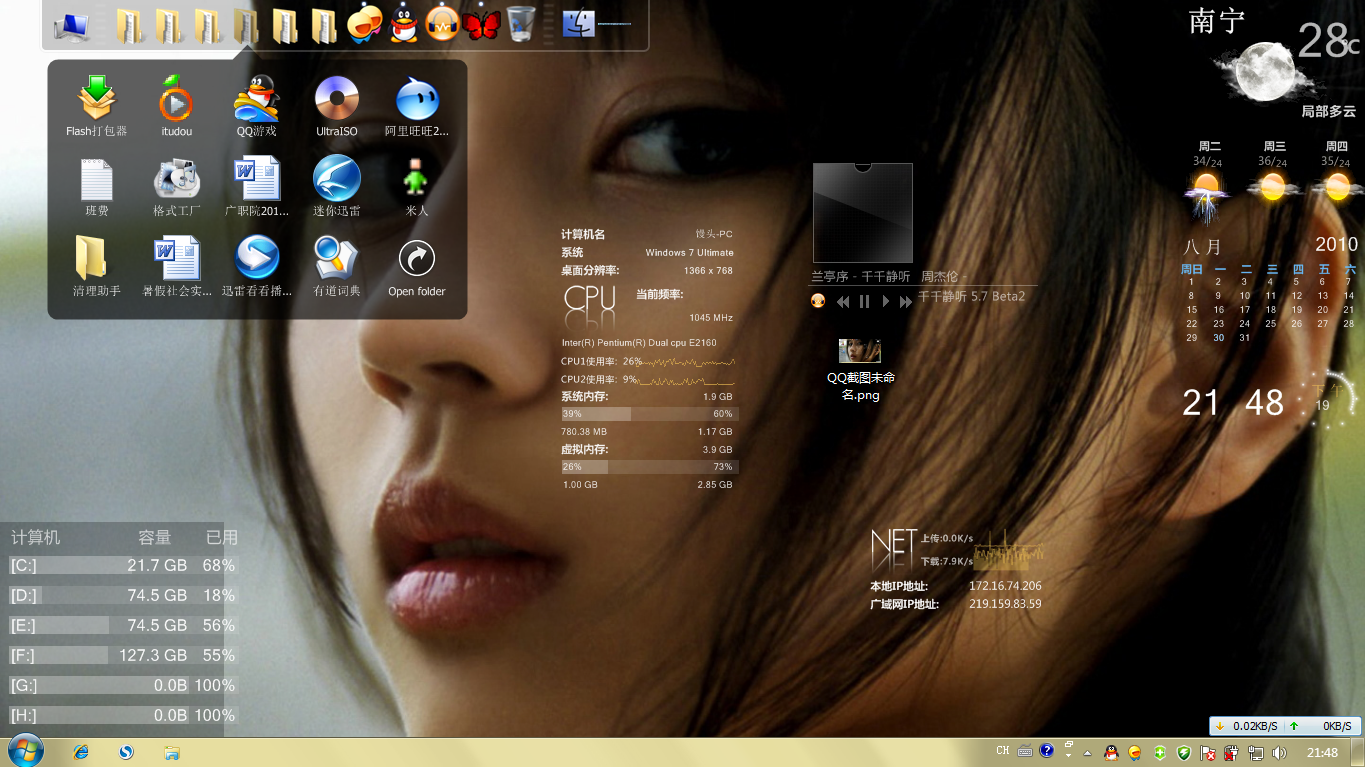
Task: Click the 系统内存 usage bar
Action: click(649, 413)
